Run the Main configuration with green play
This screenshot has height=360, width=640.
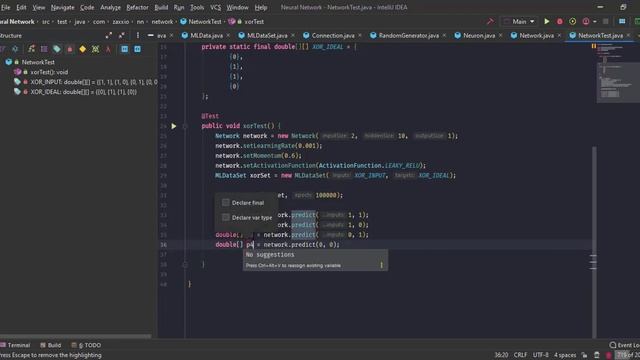(547, 21)
